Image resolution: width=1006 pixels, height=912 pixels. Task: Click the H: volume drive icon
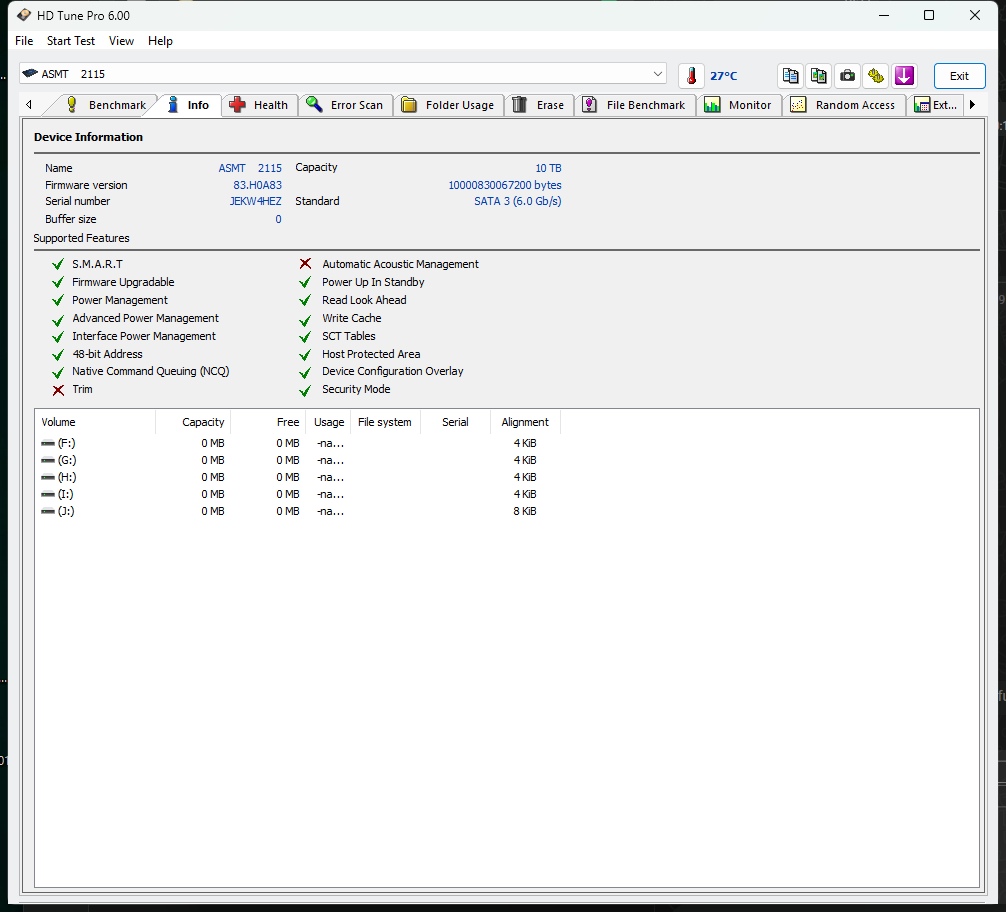point(47,478)
